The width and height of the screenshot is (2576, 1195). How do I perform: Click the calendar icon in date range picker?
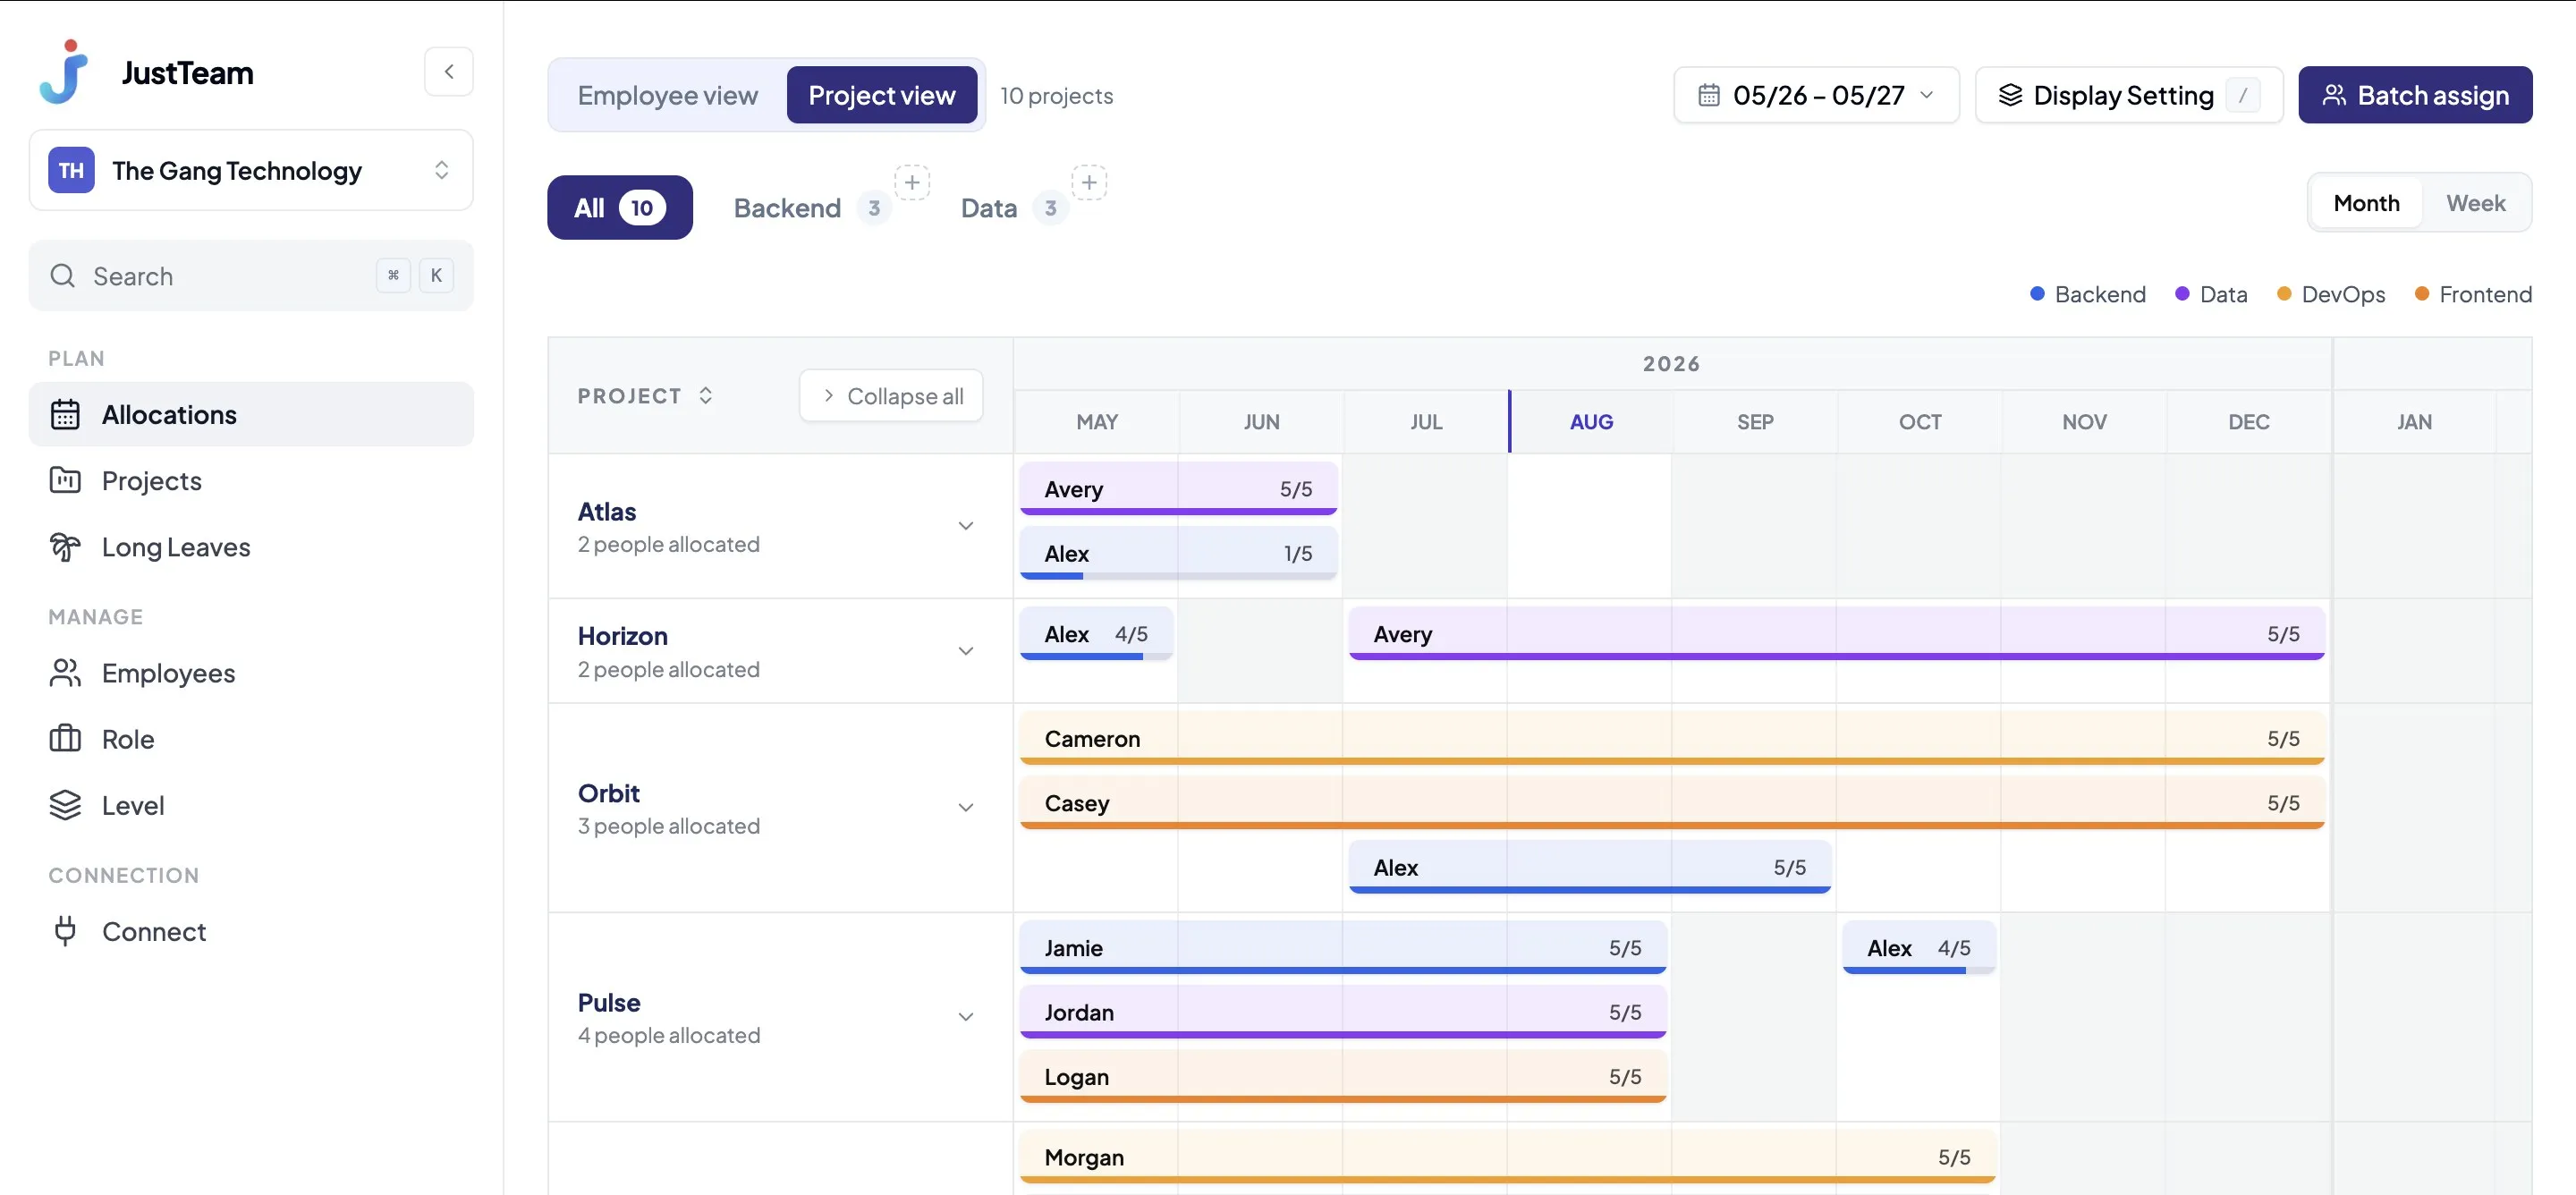pos(1709,95)
